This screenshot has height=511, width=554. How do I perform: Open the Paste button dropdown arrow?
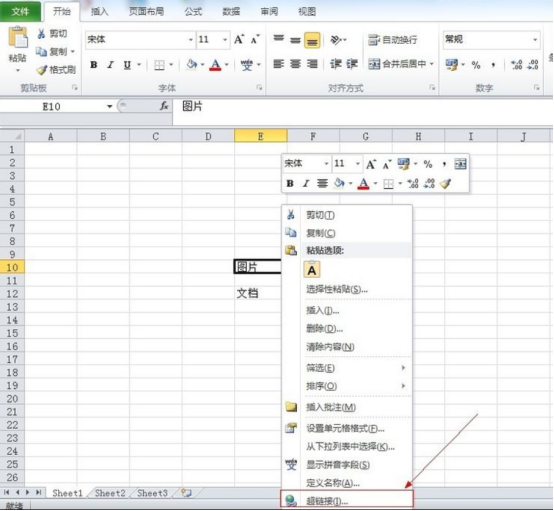[x=18, y=70]
